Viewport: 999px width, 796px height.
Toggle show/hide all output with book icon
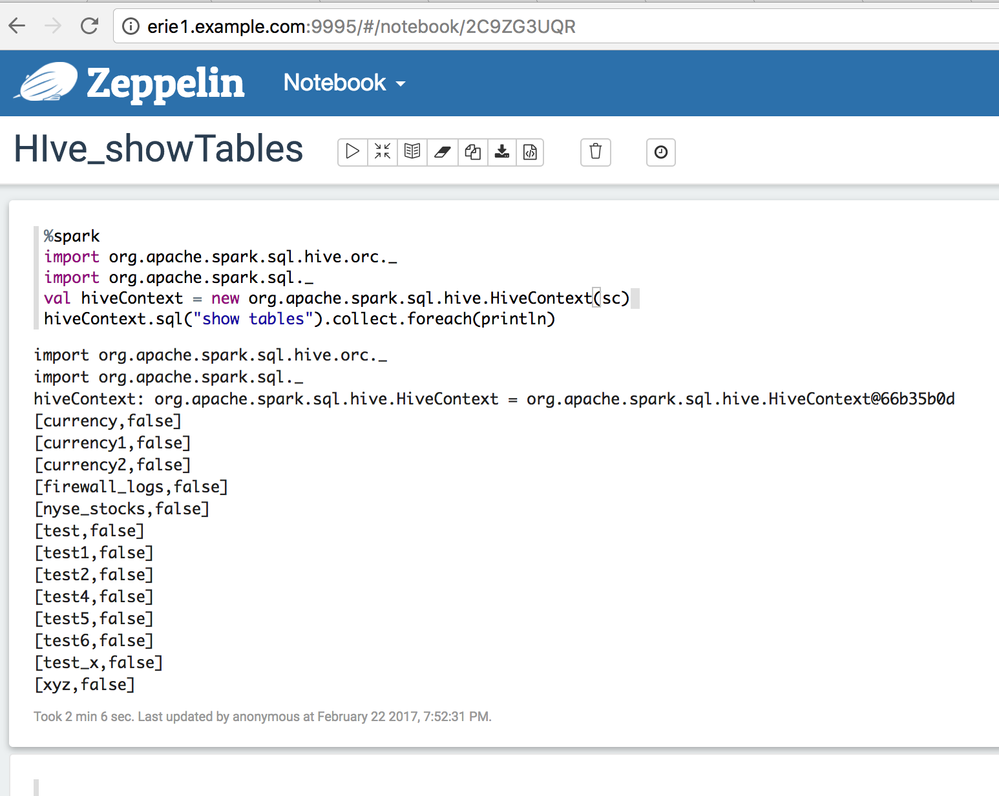point(412,151)
